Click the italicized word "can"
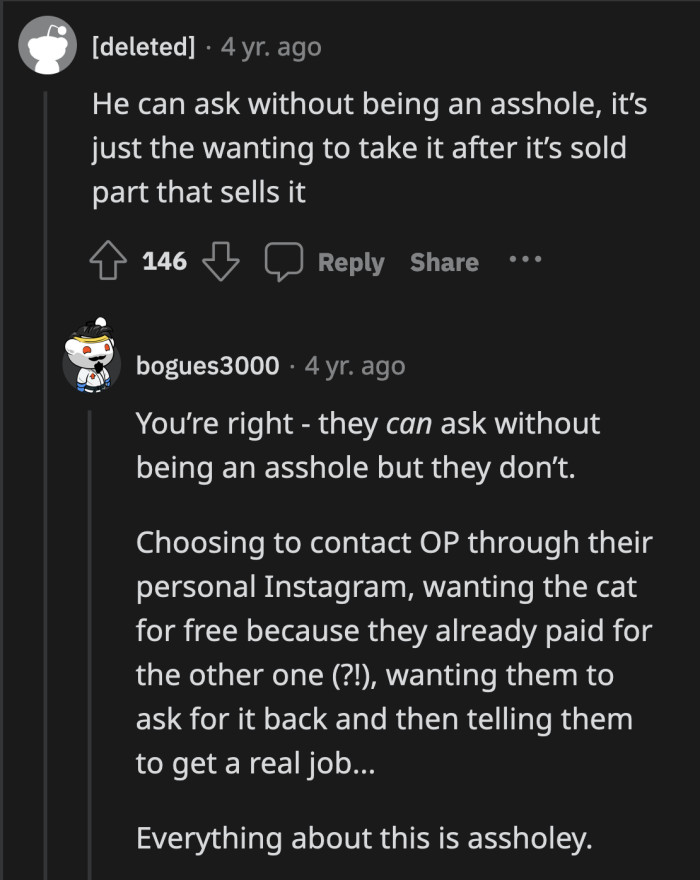Screen dimensions: 700x880 coord(407,424)
